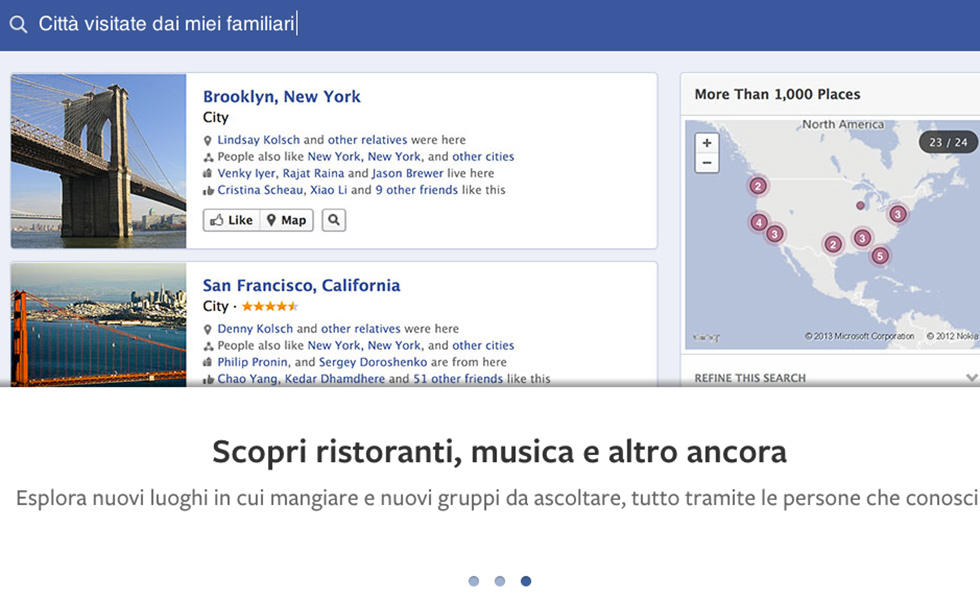Screen dimensions: 980x600
Task: Click the search magnifier icon in top bar
Action: 18,24
